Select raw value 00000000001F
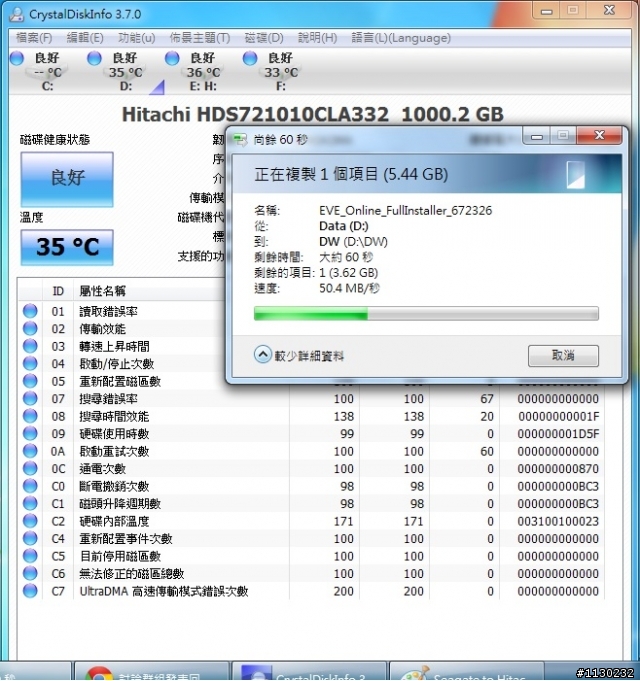The height and width of the screenshot is (681, 640). point(558,417)
